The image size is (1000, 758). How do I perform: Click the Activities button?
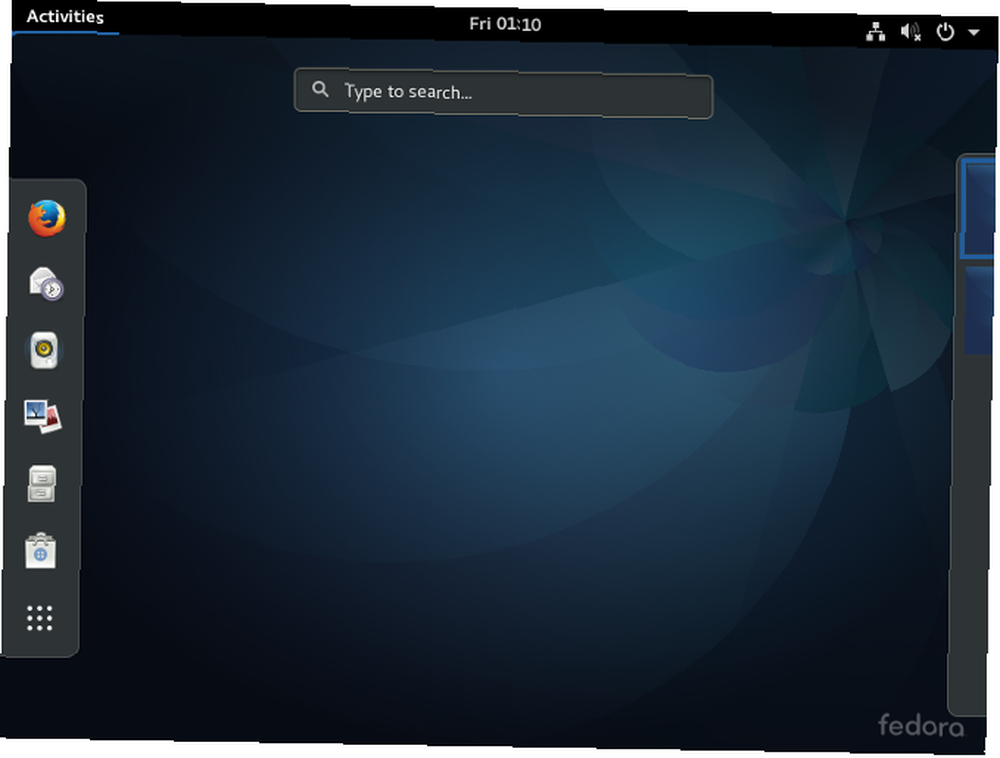point(65,17)
